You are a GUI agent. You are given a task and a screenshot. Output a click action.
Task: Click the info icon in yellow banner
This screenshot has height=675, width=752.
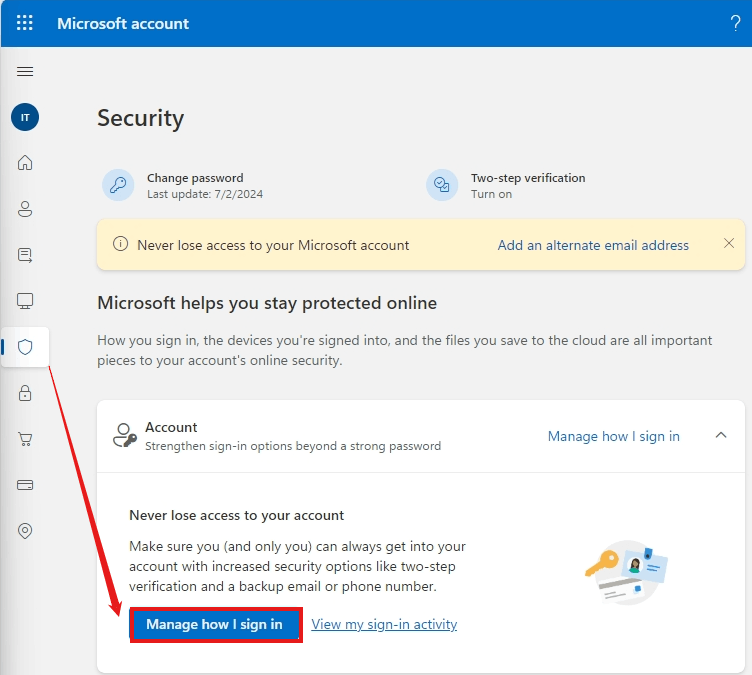click(x=120, y=244)
